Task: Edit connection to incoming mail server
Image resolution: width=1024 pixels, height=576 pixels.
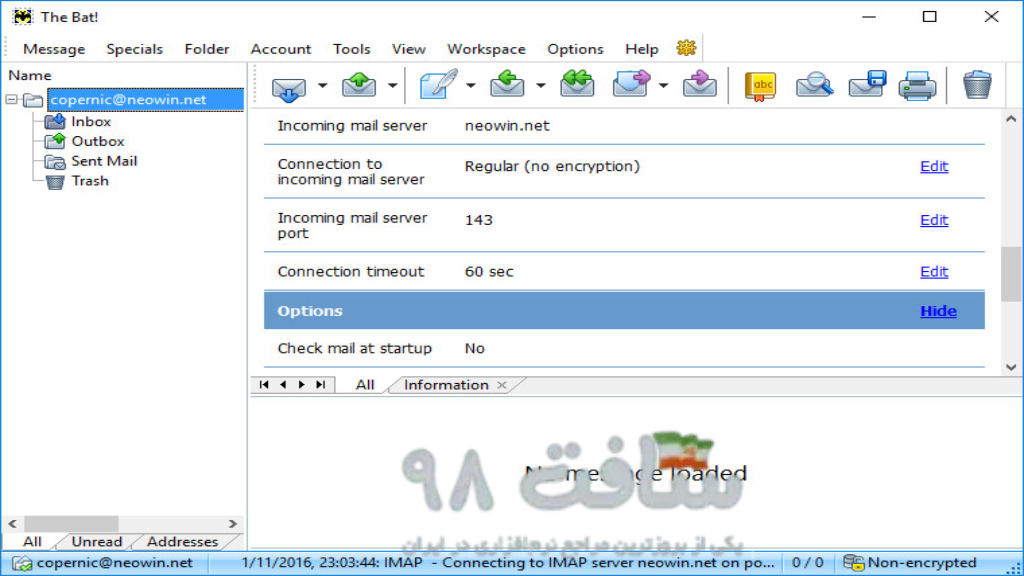Action: click(x=934, y=167)
